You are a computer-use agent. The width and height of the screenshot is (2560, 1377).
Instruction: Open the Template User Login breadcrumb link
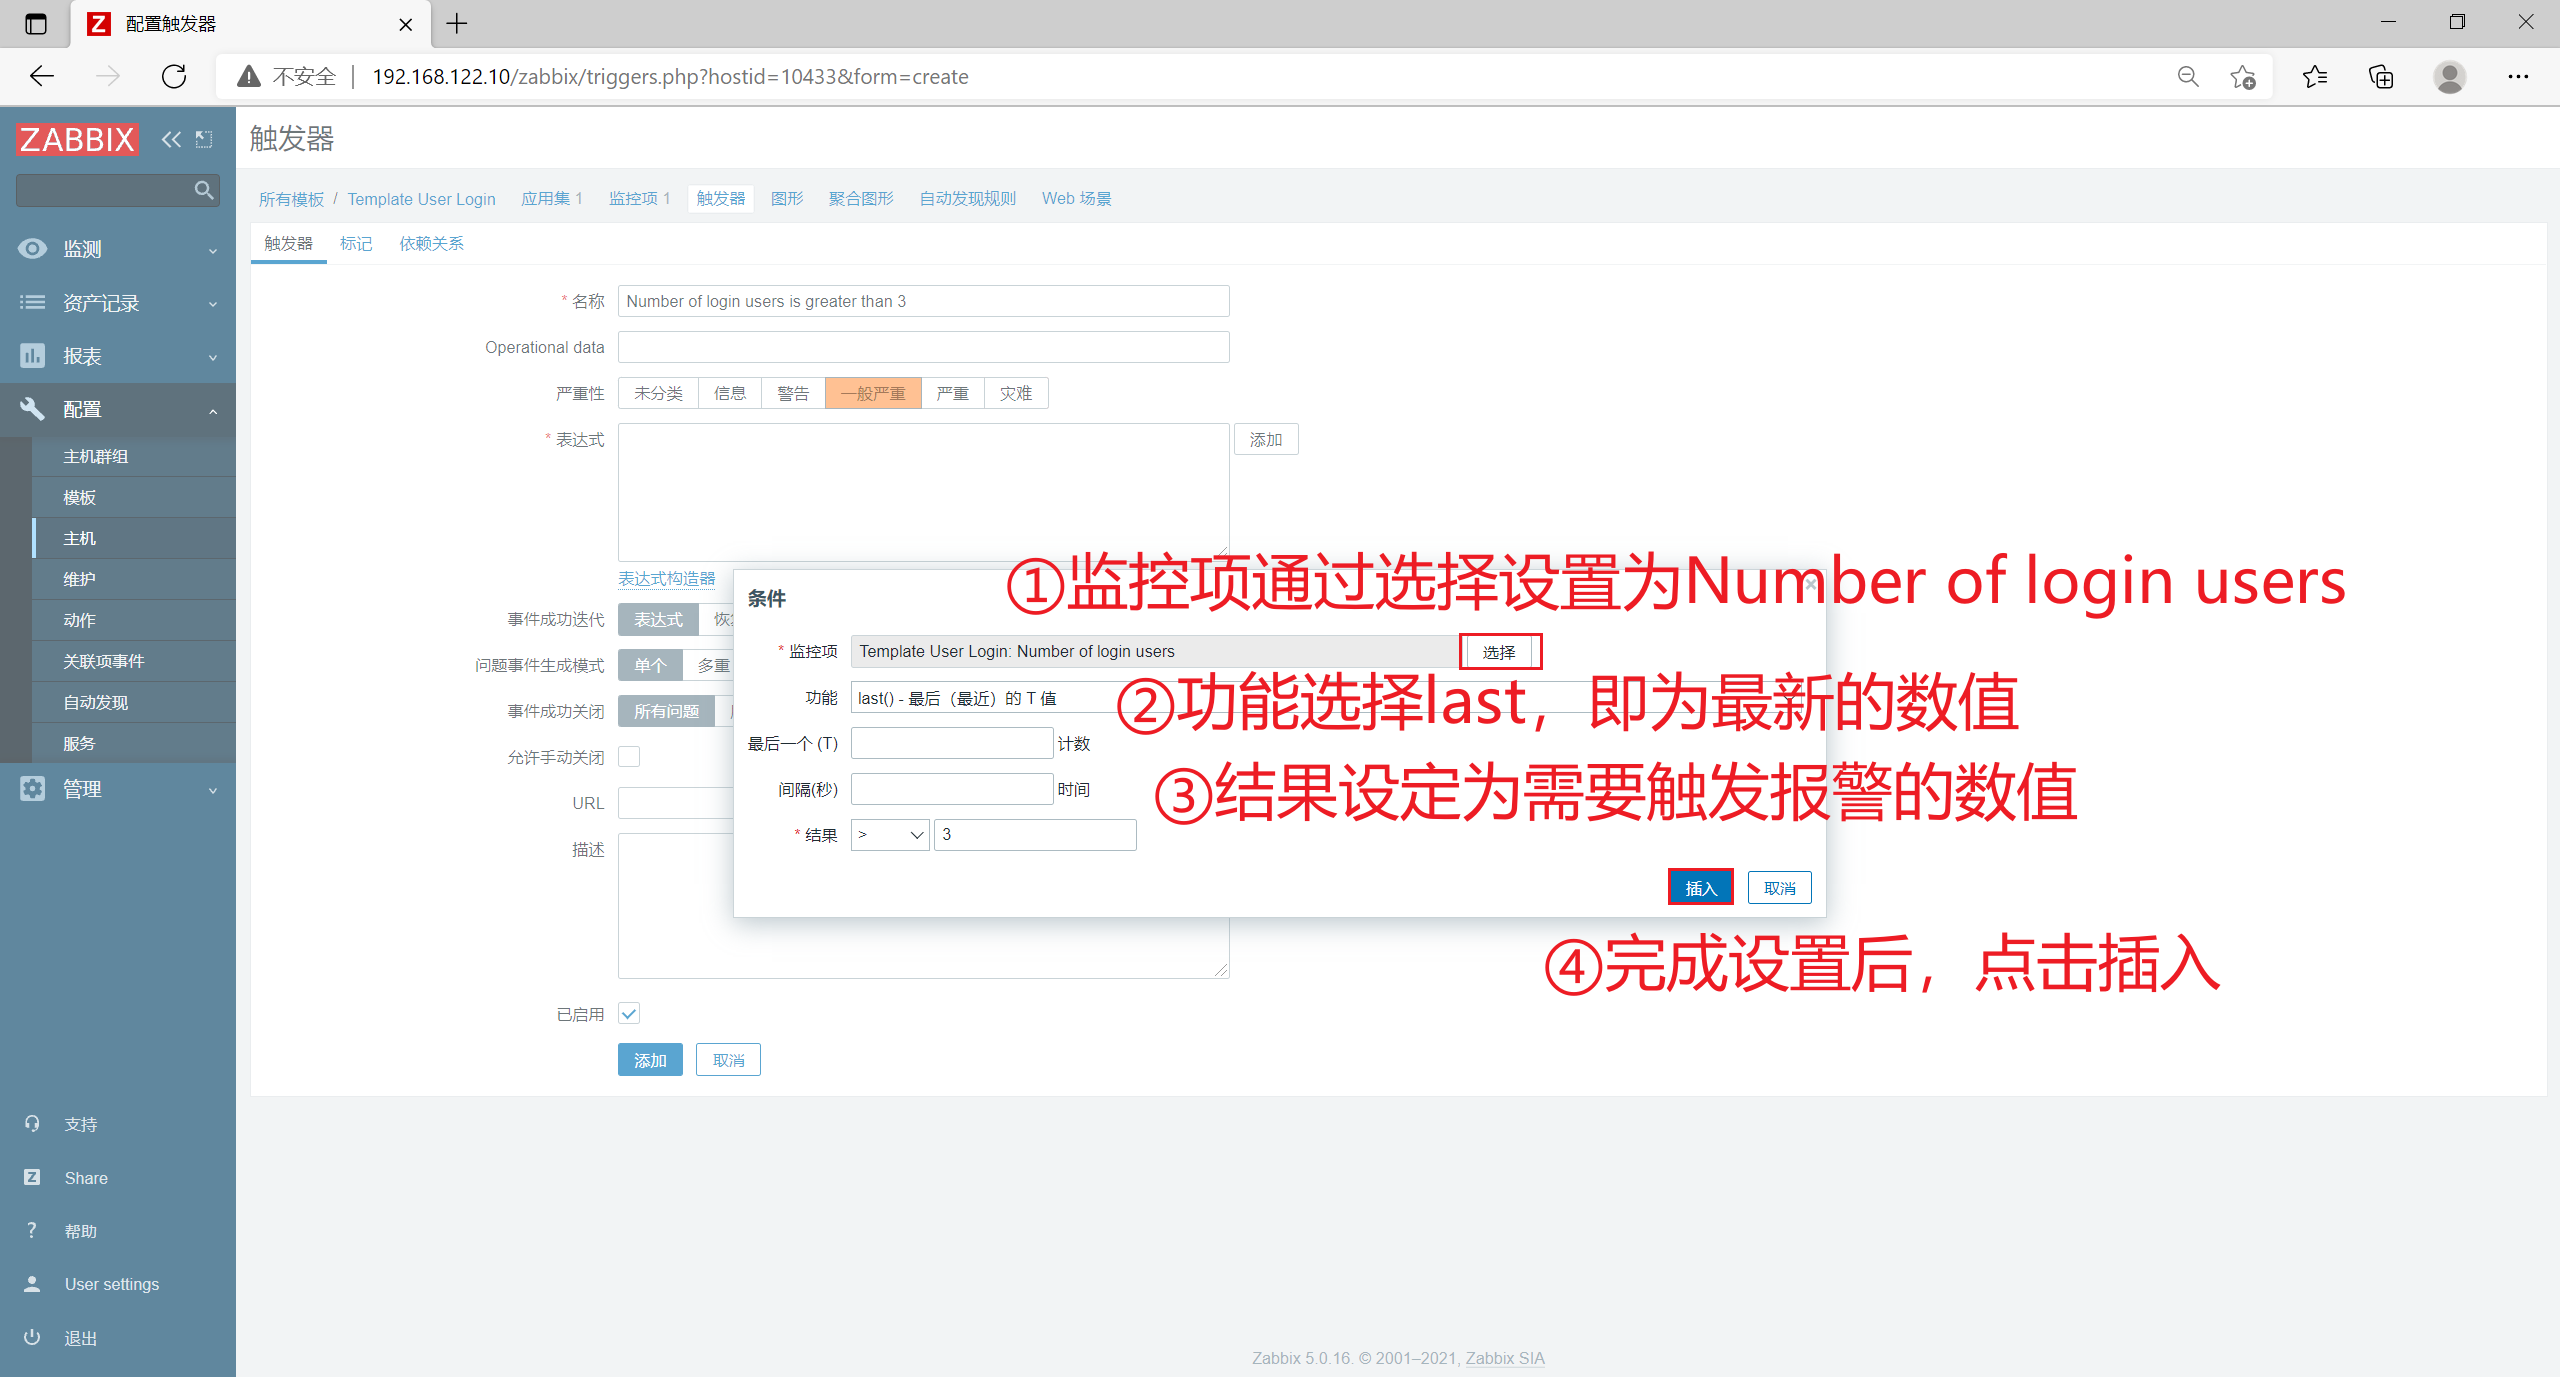(x=421, y=199)
